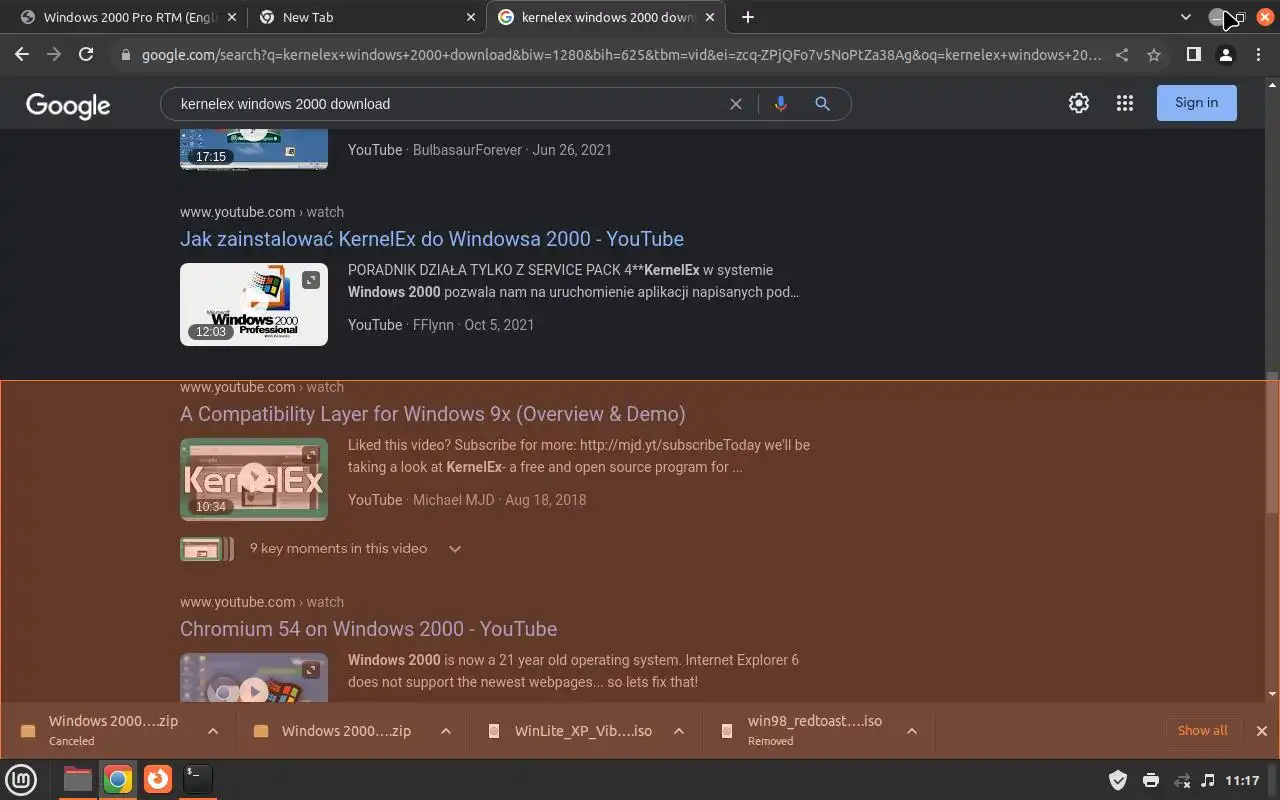Click Show all downloads
The width and height of the screenshot is (1280, 800).
(1202, 731)
